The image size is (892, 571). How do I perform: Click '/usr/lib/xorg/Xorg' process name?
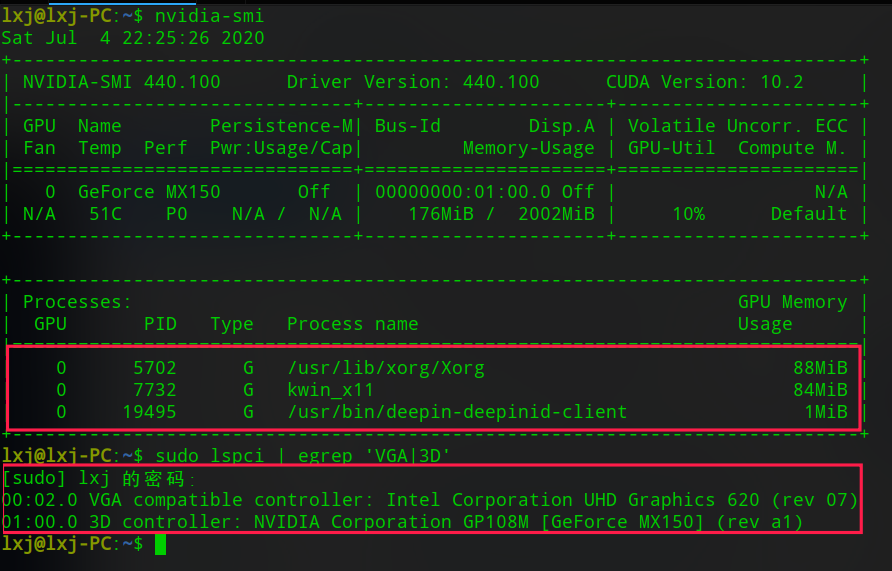386,368
